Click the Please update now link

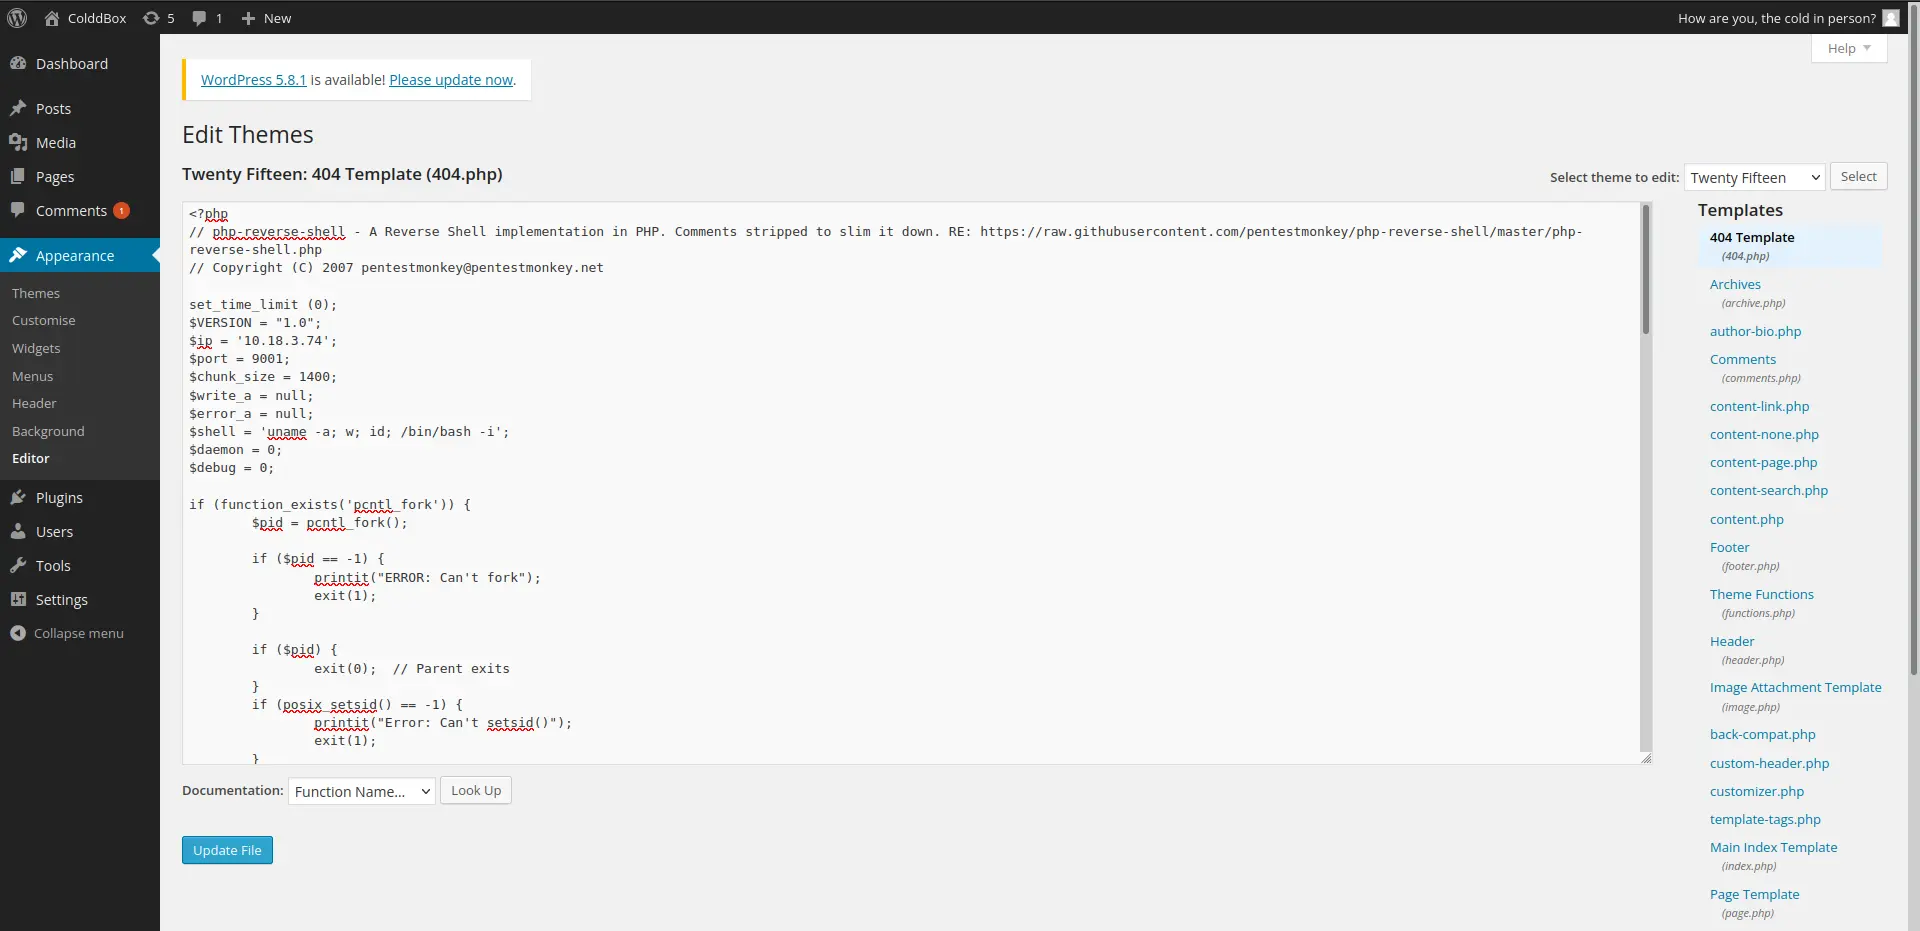click(451, 80)
